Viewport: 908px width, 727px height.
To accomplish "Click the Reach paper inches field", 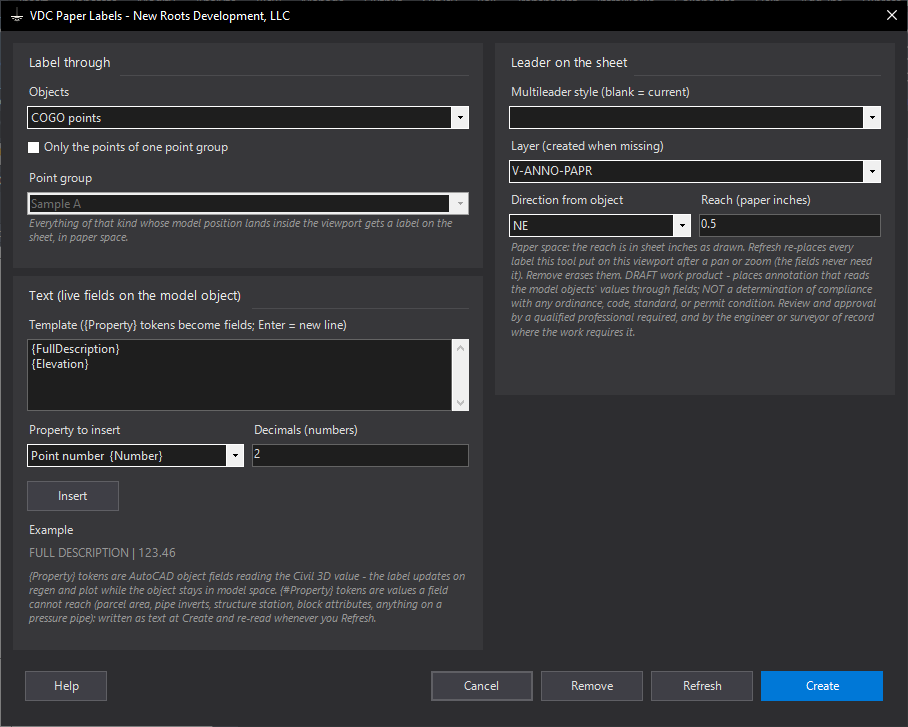I will [x=790, y=225].
